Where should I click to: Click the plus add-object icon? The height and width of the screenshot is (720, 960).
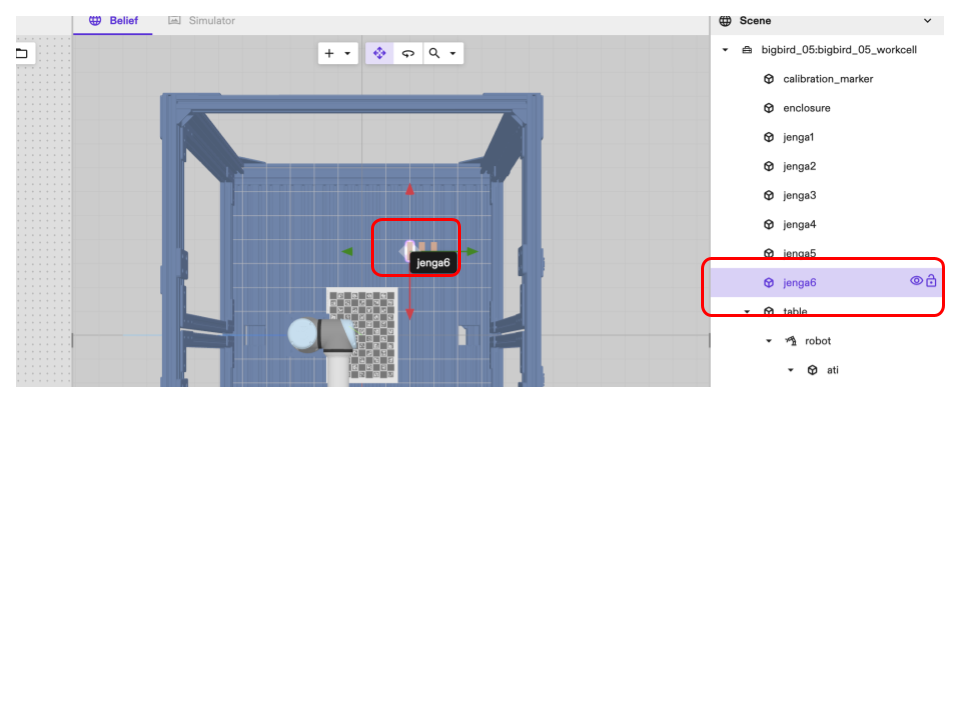(329, 53)
